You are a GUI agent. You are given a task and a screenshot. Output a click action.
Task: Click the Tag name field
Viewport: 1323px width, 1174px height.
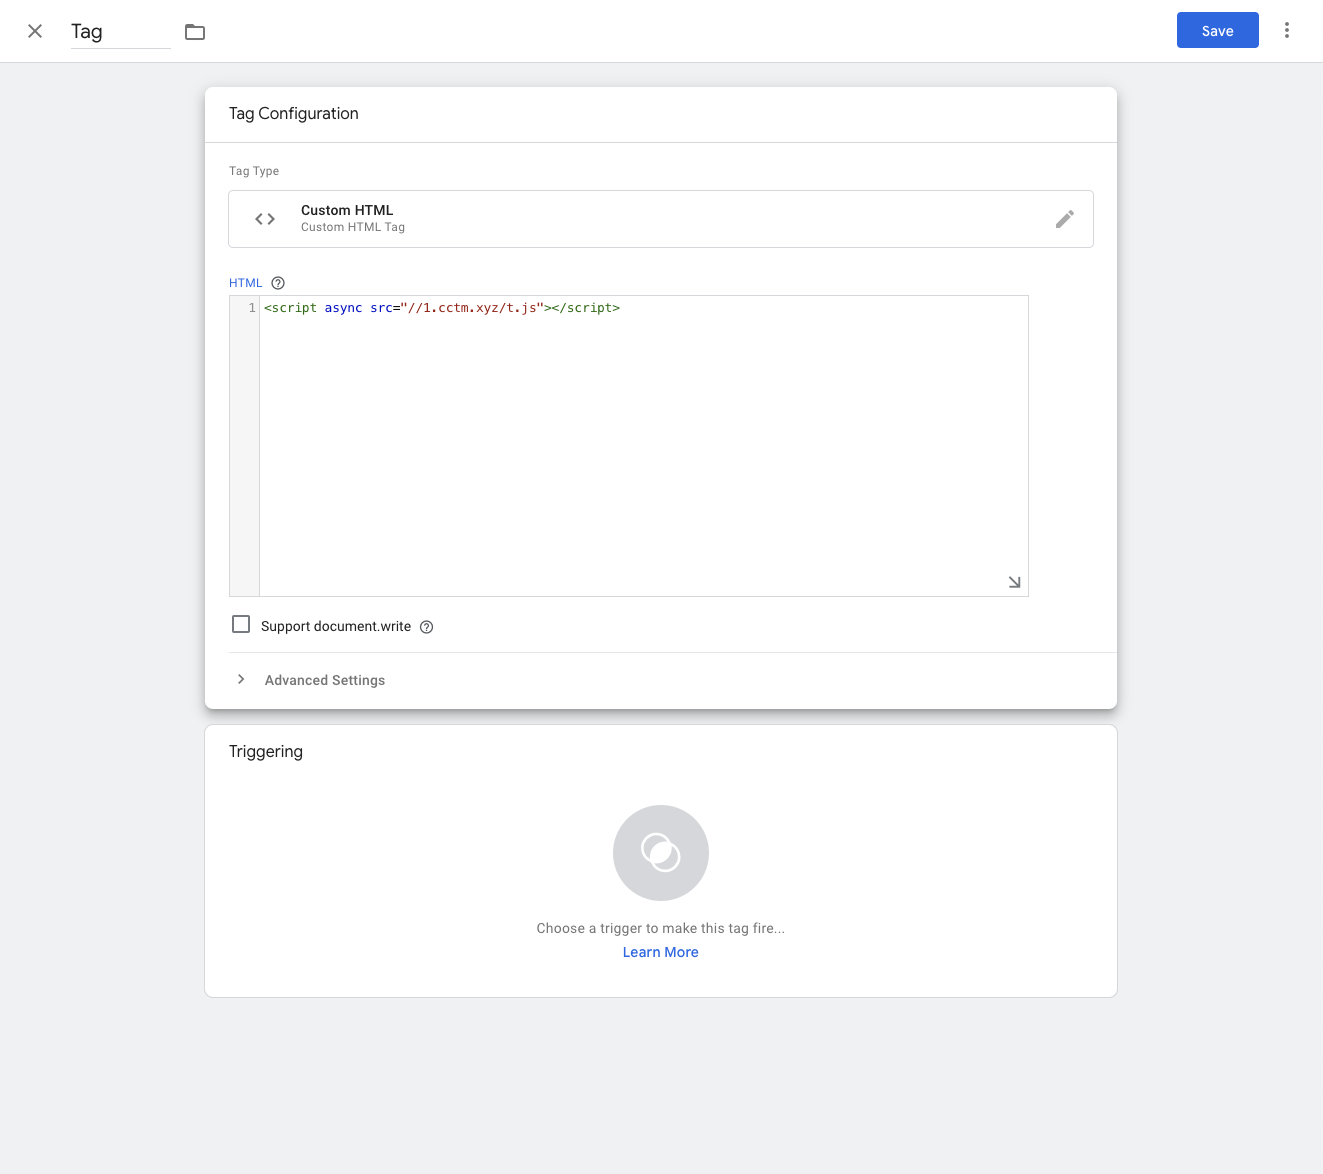(119, 32)
